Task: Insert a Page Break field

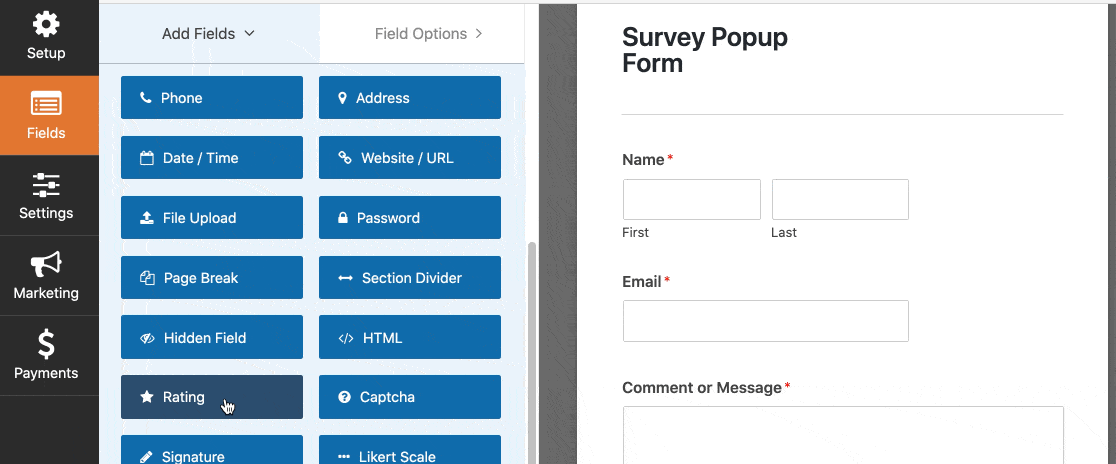Action: (211, 278)
